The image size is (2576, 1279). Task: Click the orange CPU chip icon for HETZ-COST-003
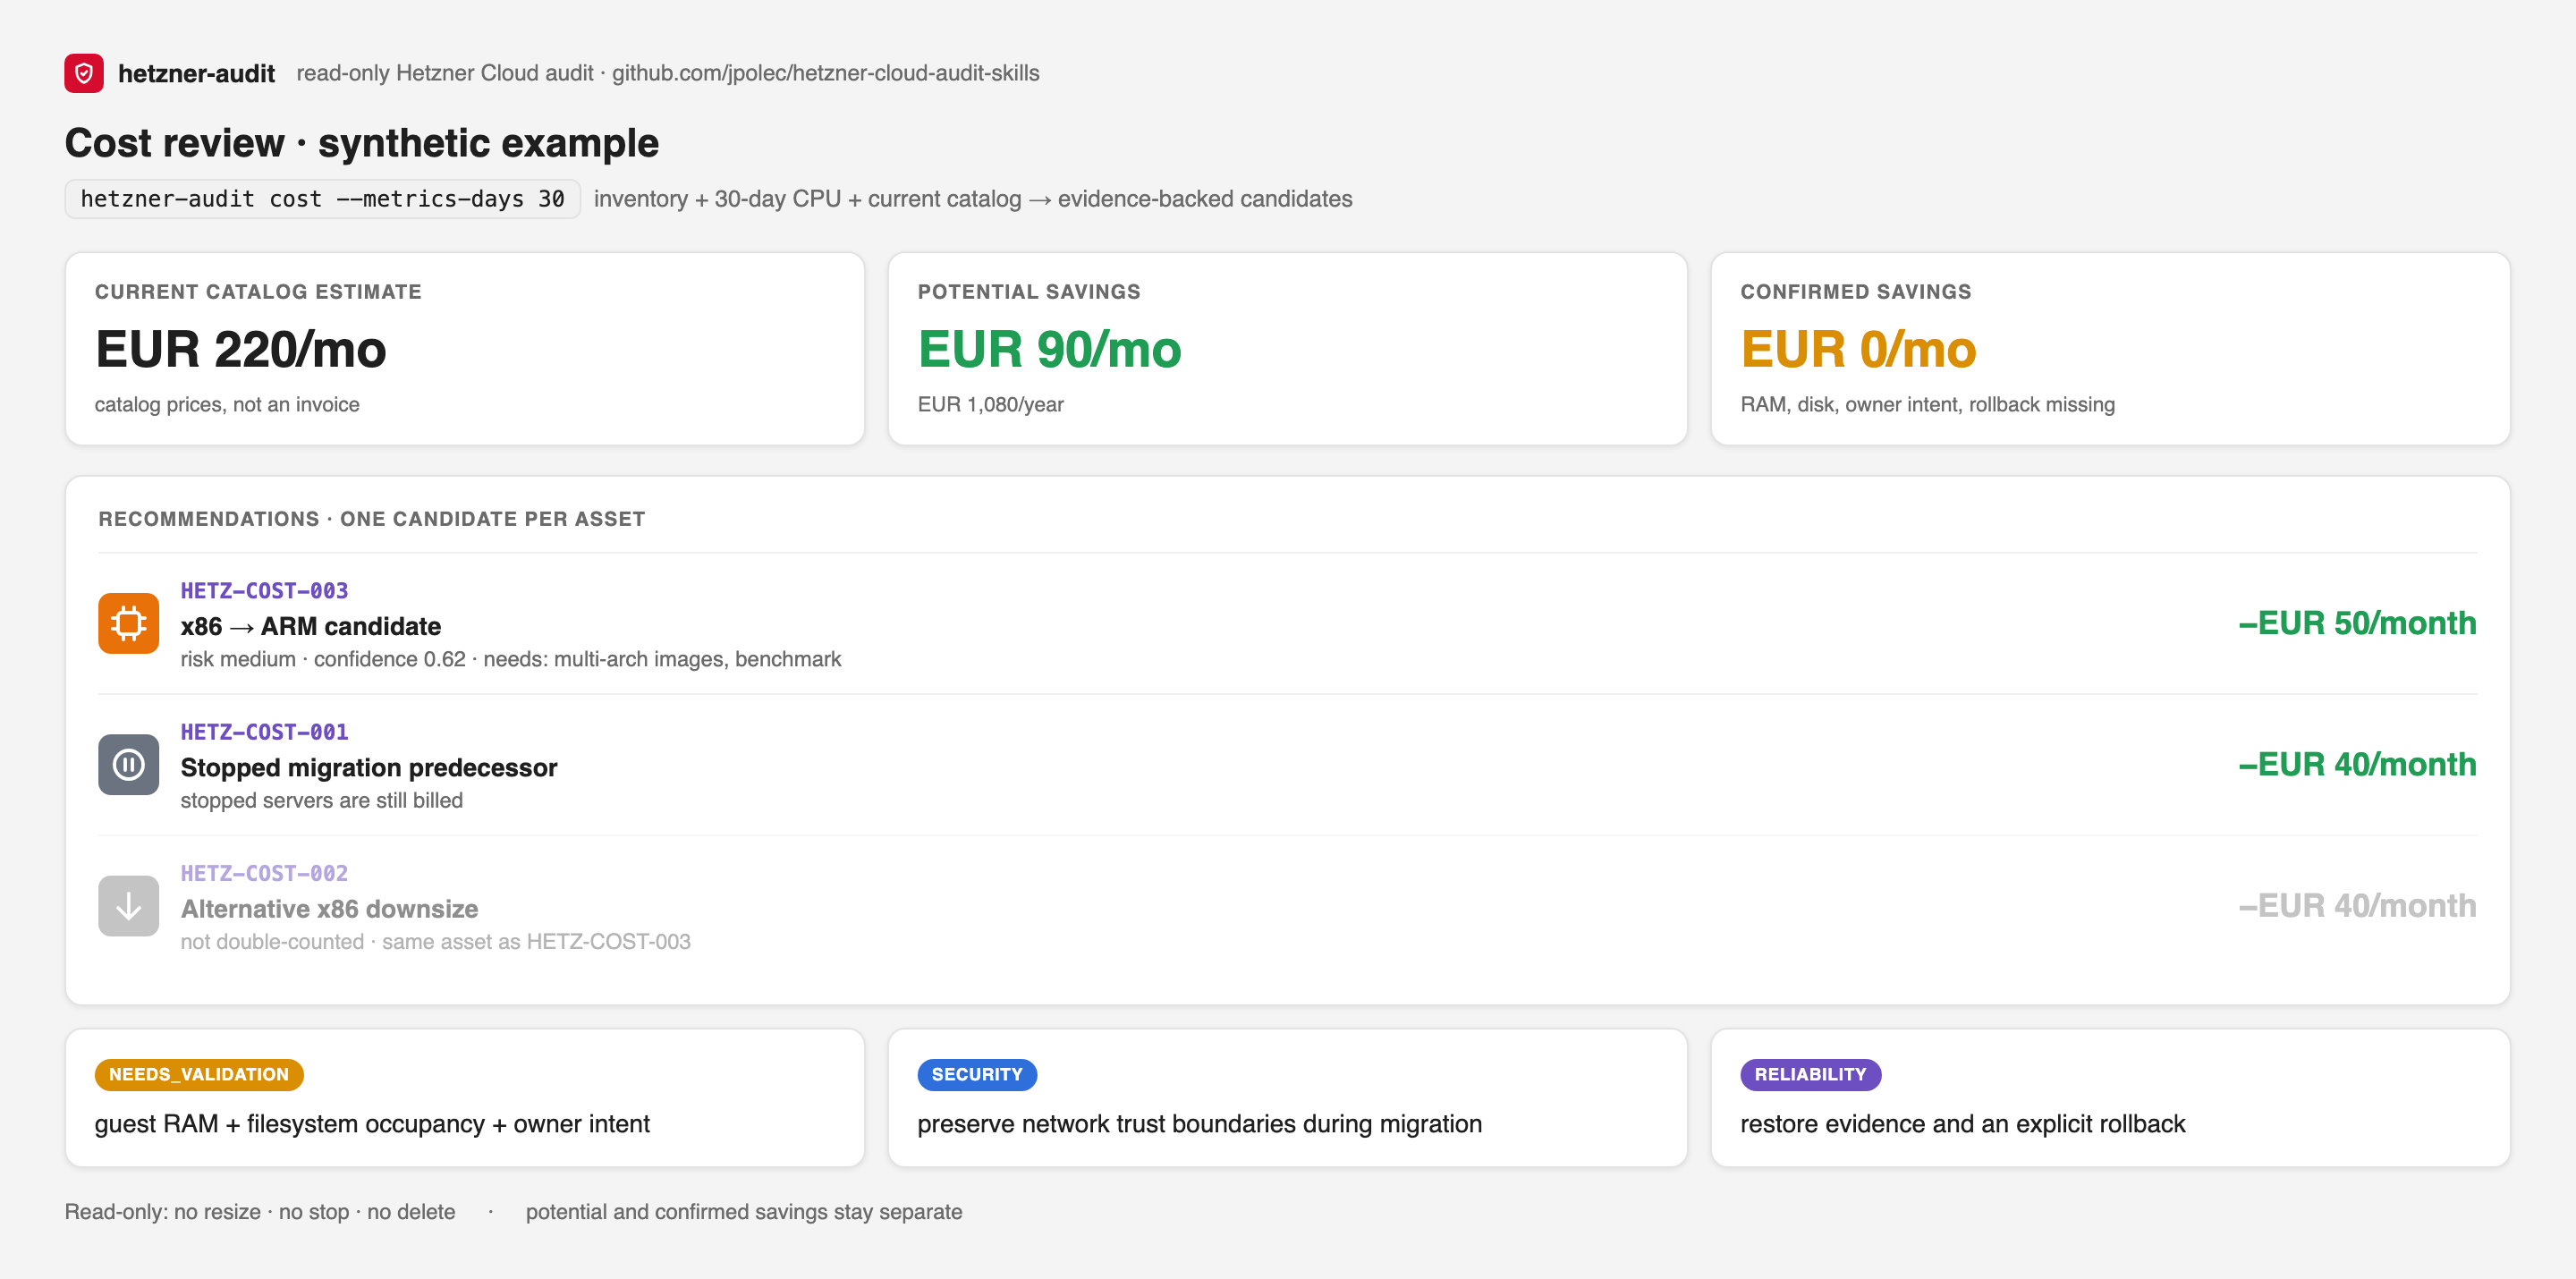click(x=128, y=623)
